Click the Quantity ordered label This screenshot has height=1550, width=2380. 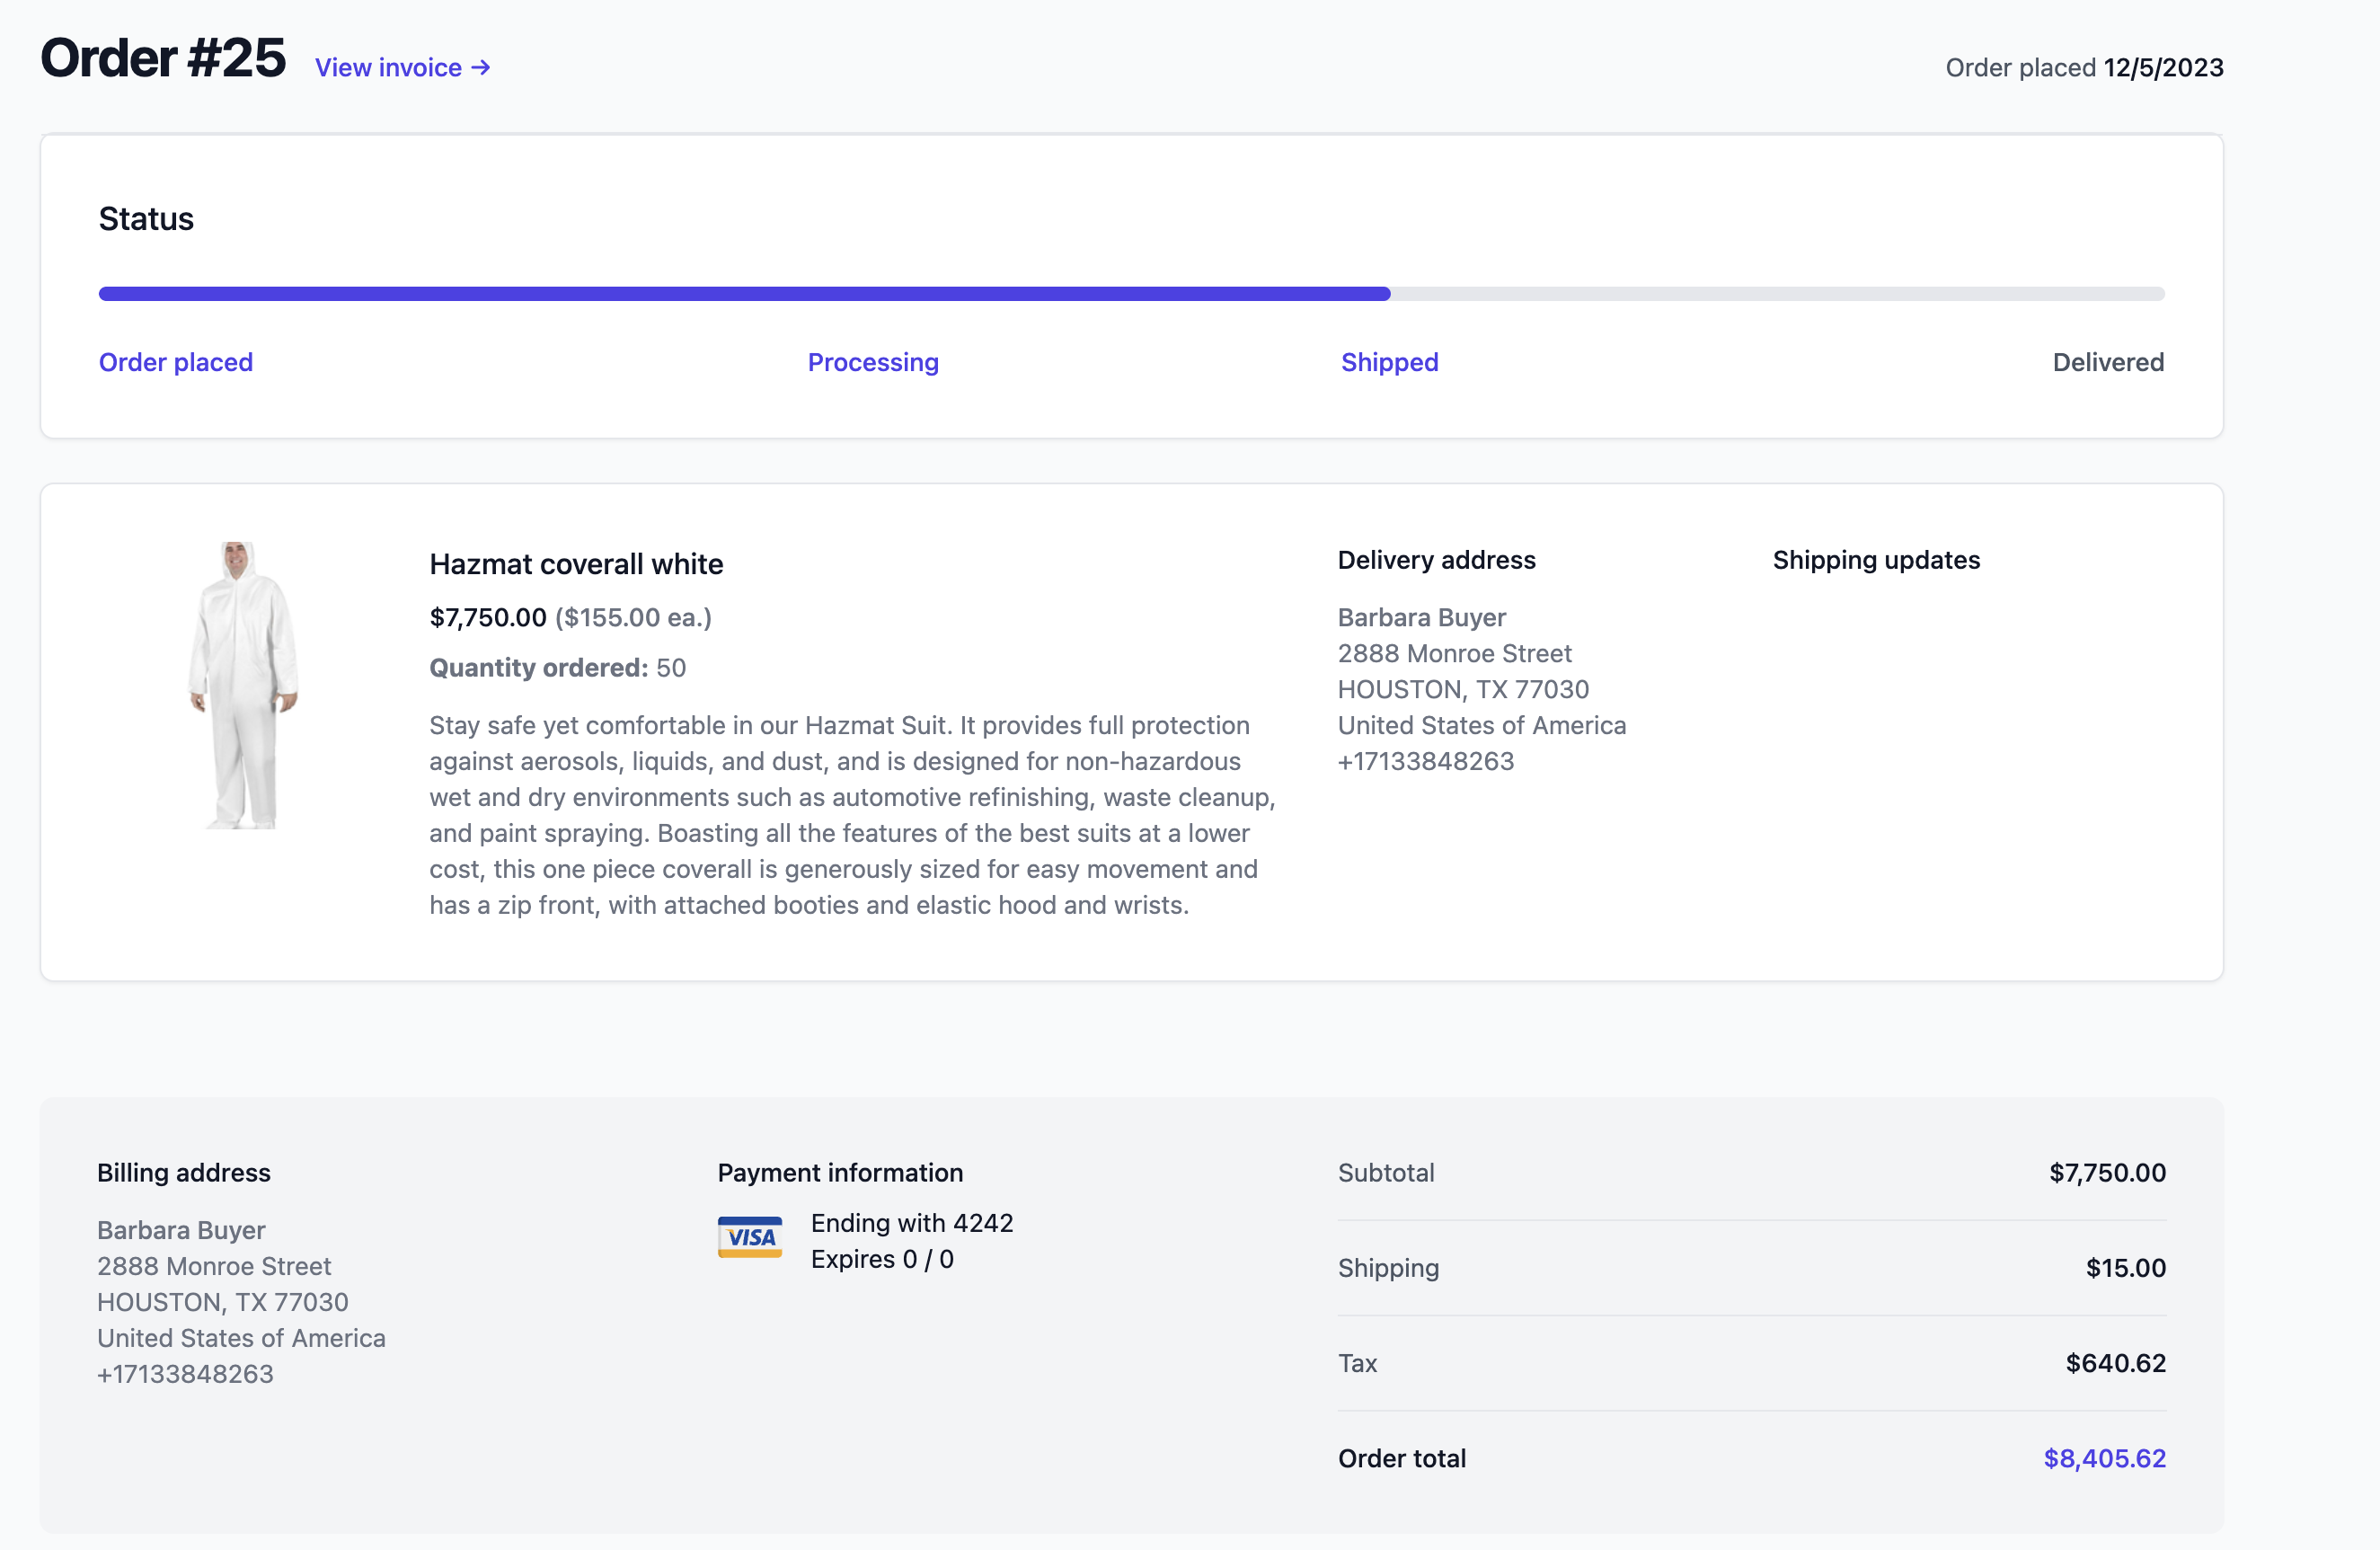tap(538, 668)
